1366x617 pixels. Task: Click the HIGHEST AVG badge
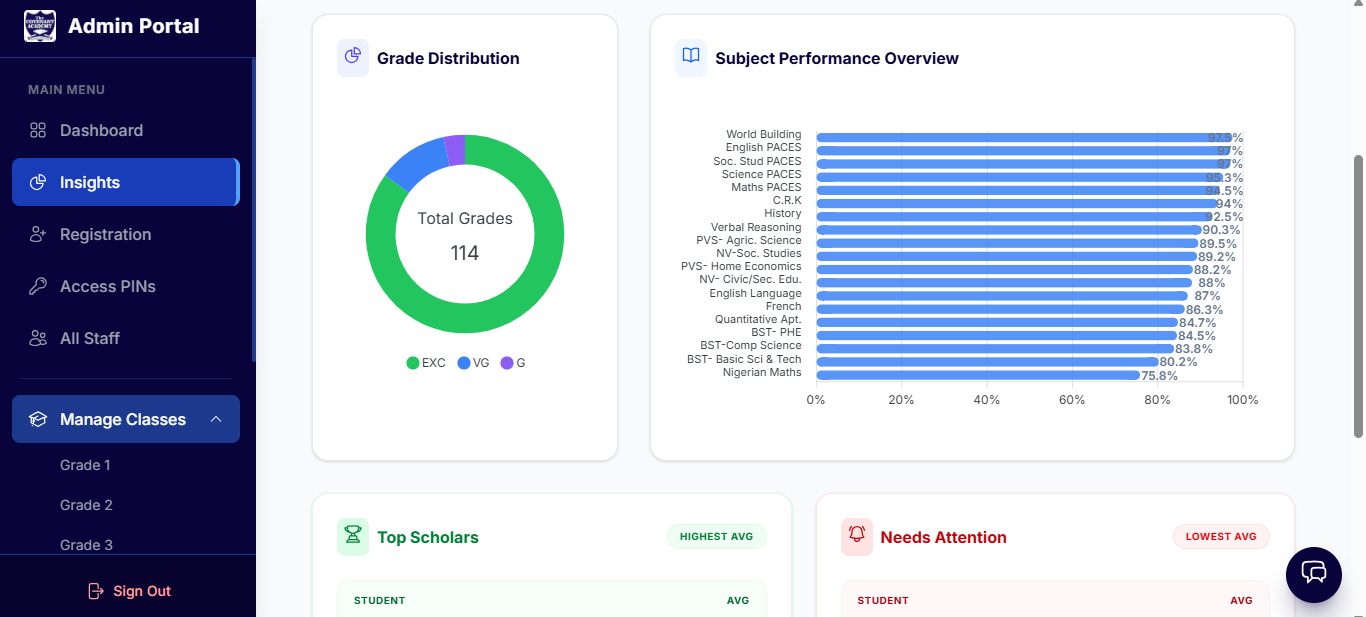[716, 536]
